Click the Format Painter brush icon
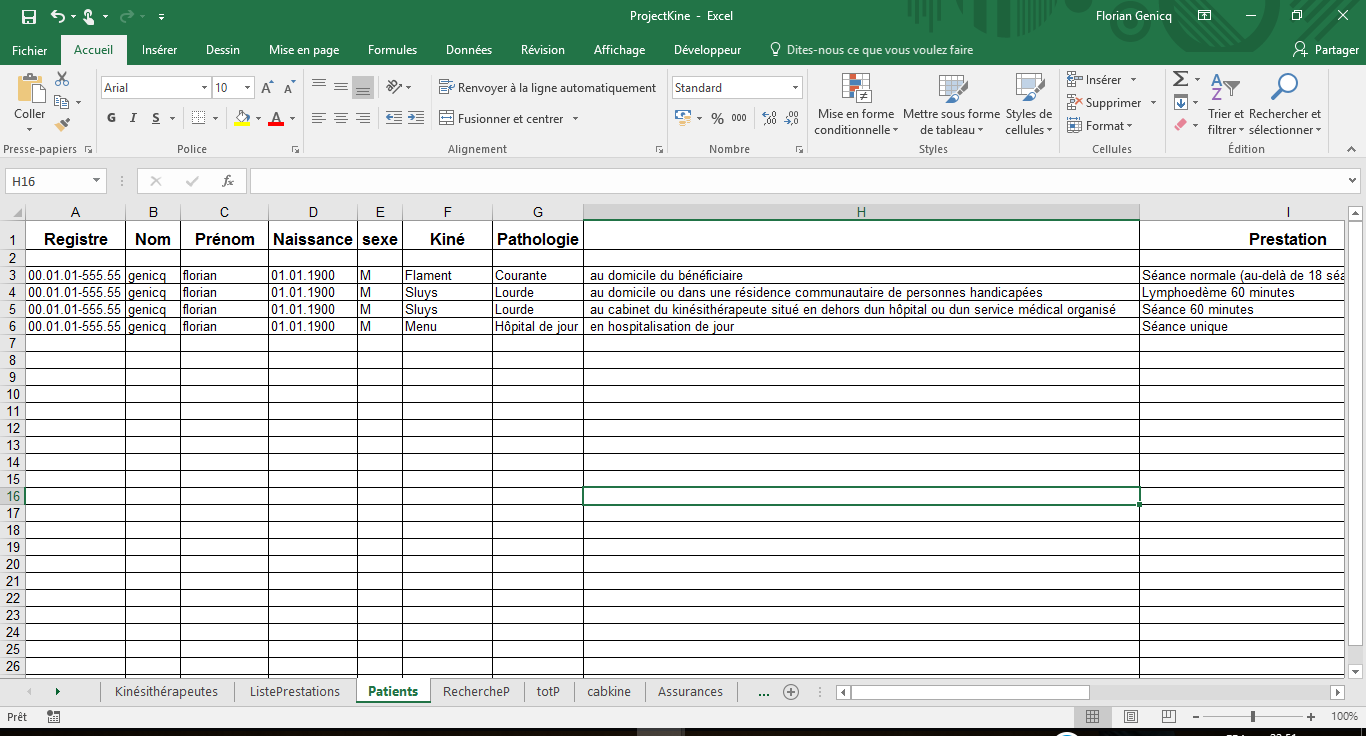 point(62,125)
